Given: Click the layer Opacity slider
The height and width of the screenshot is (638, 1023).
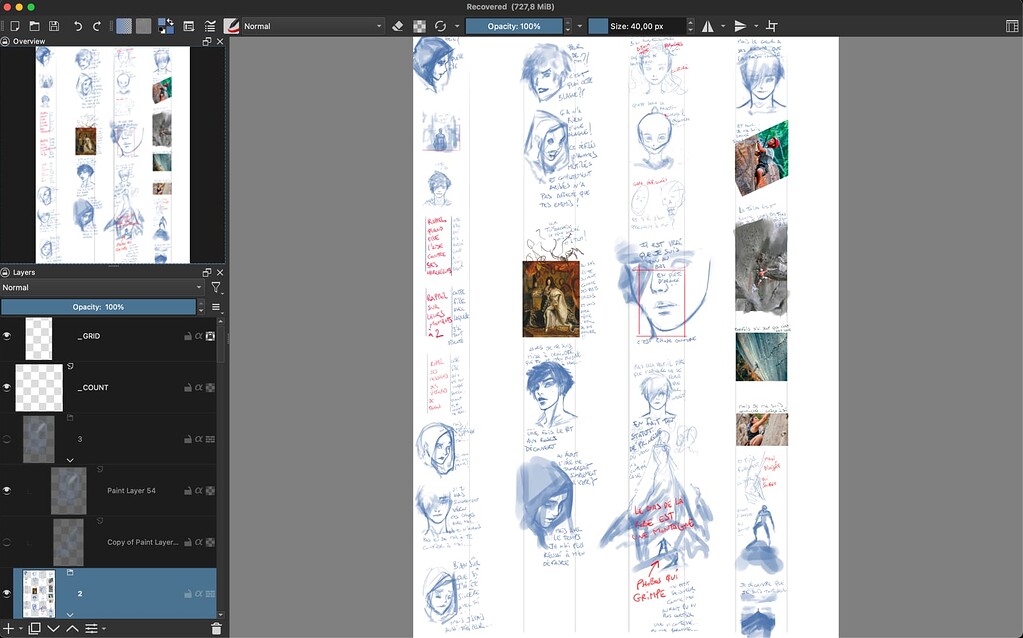Looking at the screenshot, I should tap(98, 307).
